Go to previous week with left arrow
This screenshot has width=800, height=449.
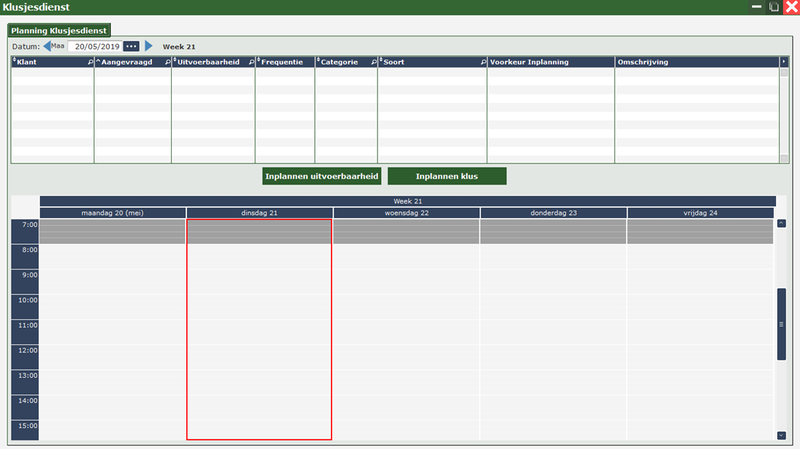(x=47, y=46)
